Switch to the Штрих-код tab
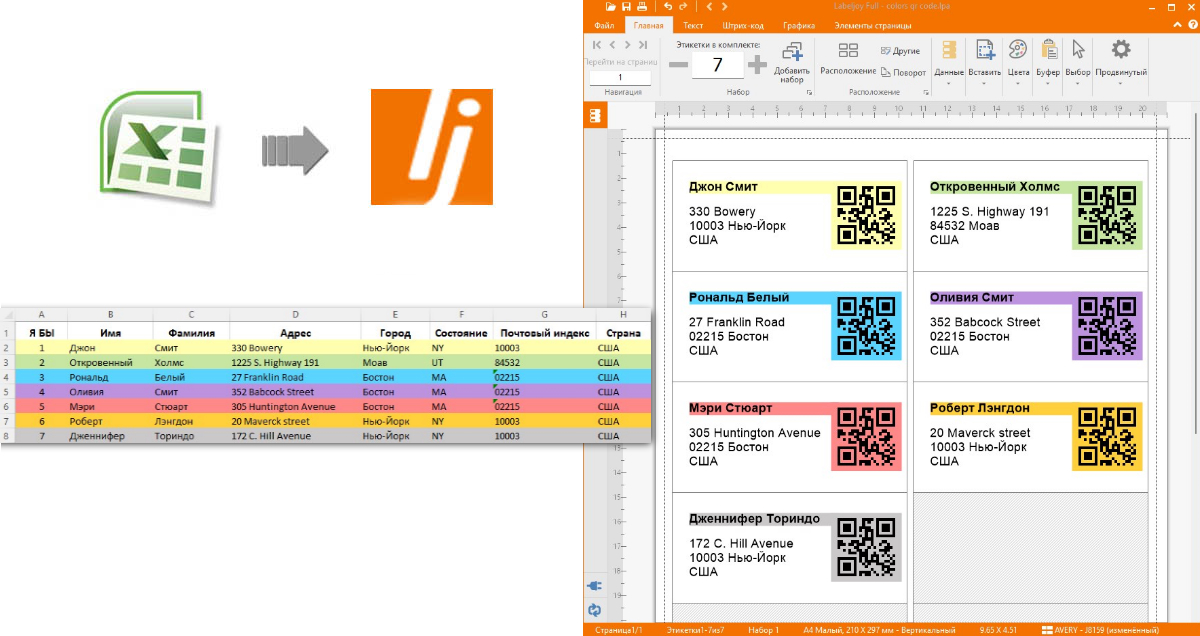This screenshot has height=636, width=1200. (x=743, y=25)
